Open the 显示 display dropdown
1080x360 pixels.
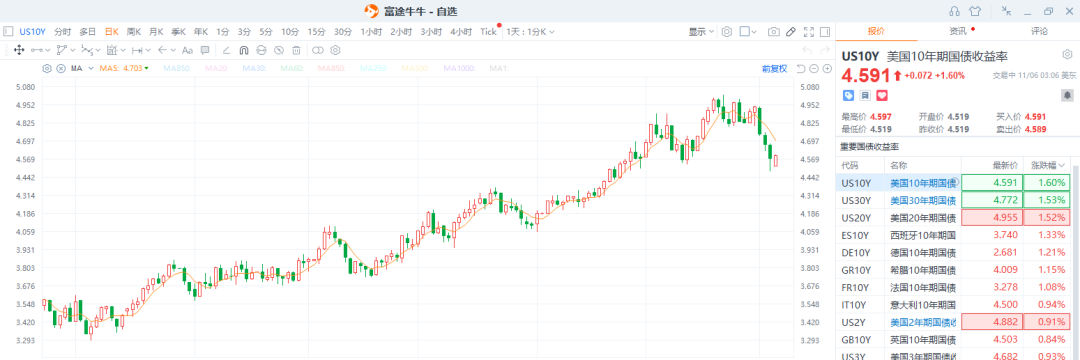coord(702,32)
